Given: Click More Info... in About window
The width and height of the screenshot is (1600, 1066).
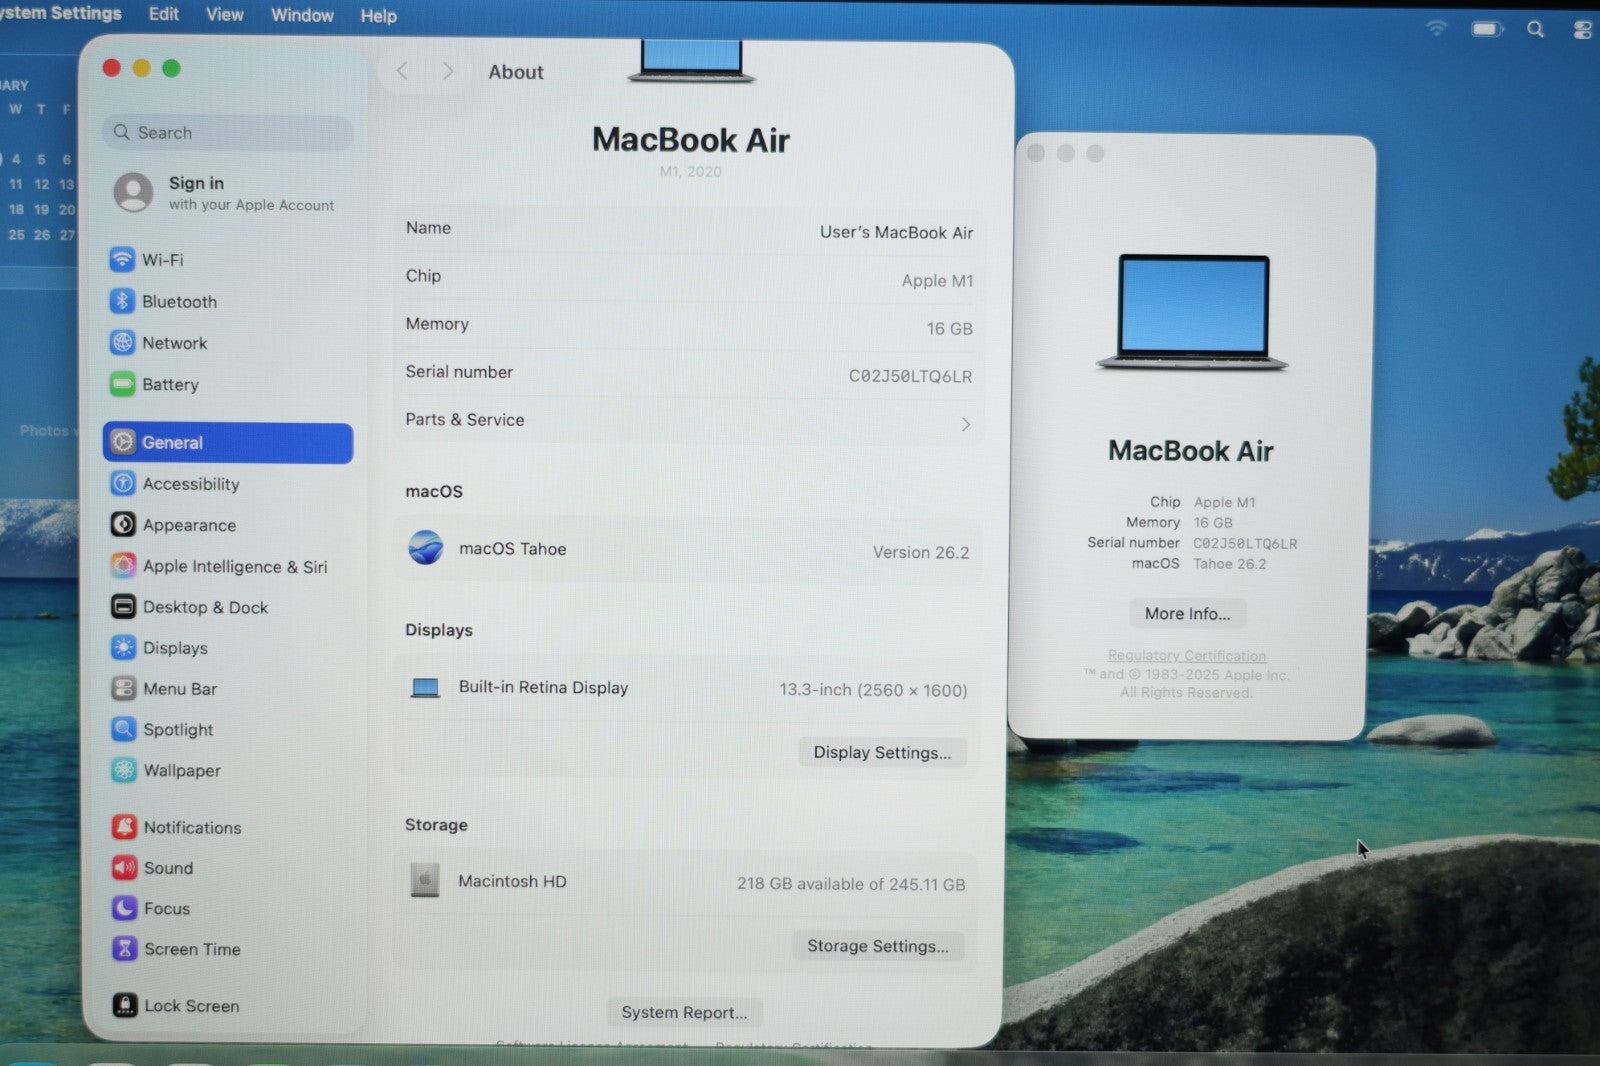Looking at the screenshot, I should [1187, 614].
